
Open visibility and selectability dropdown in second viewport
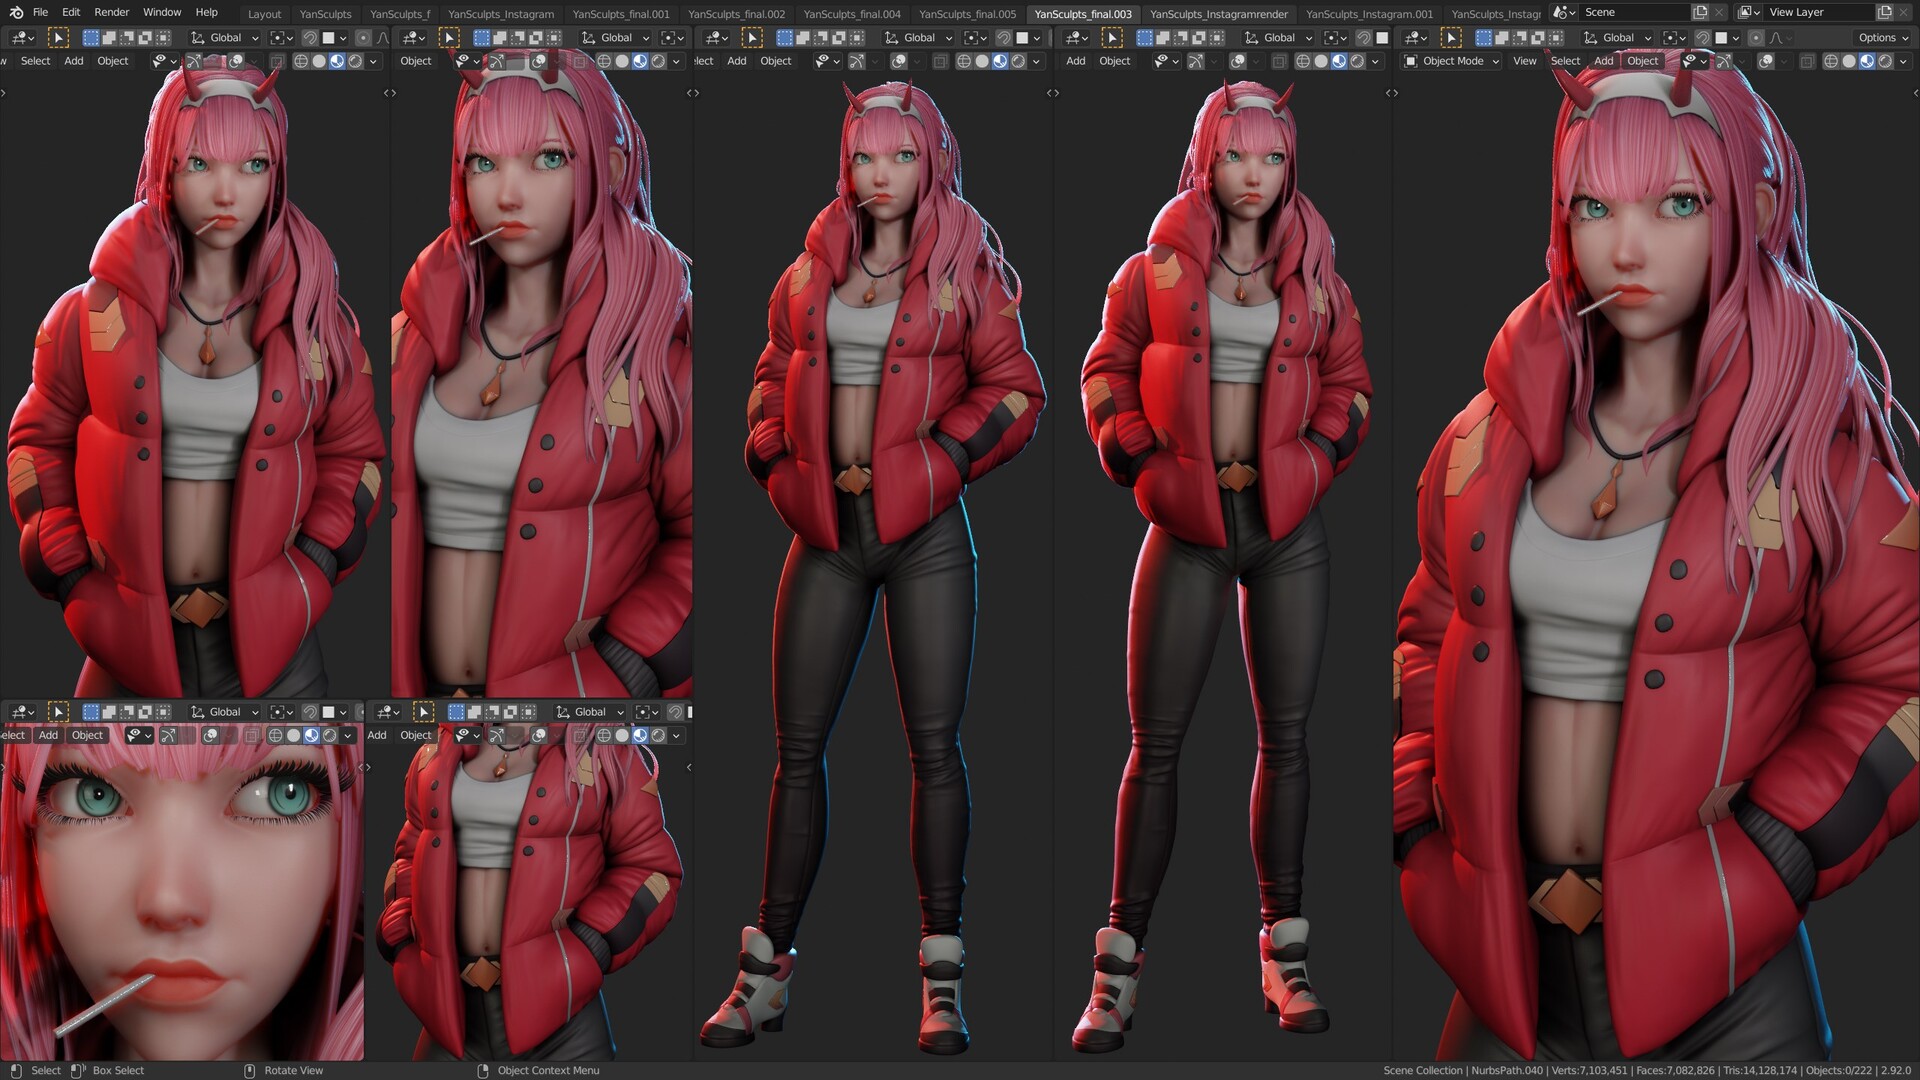click(466, 61)
